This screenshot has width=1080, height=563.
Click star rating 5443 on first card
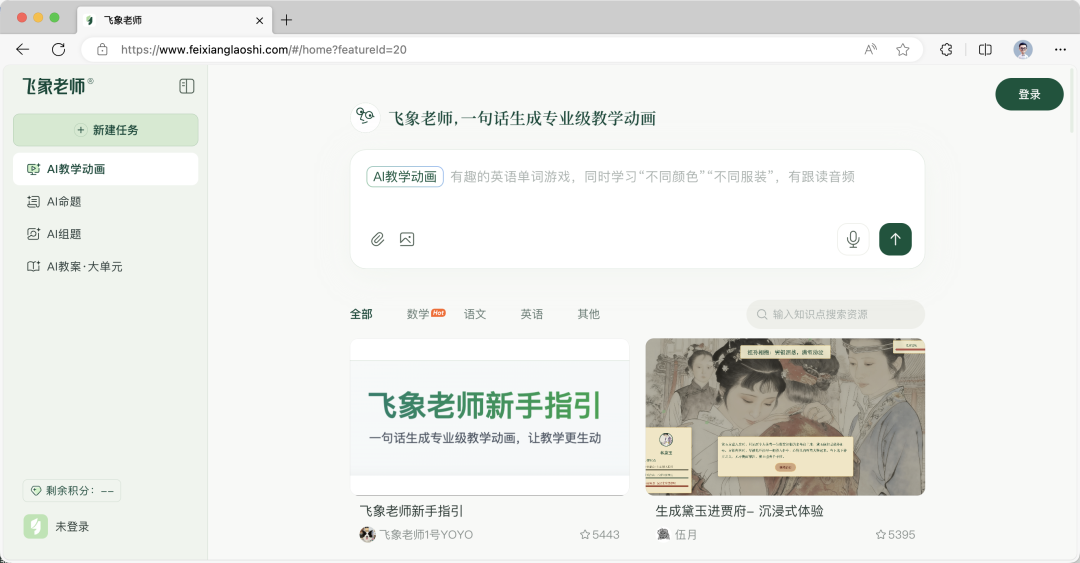coord(599,535)
